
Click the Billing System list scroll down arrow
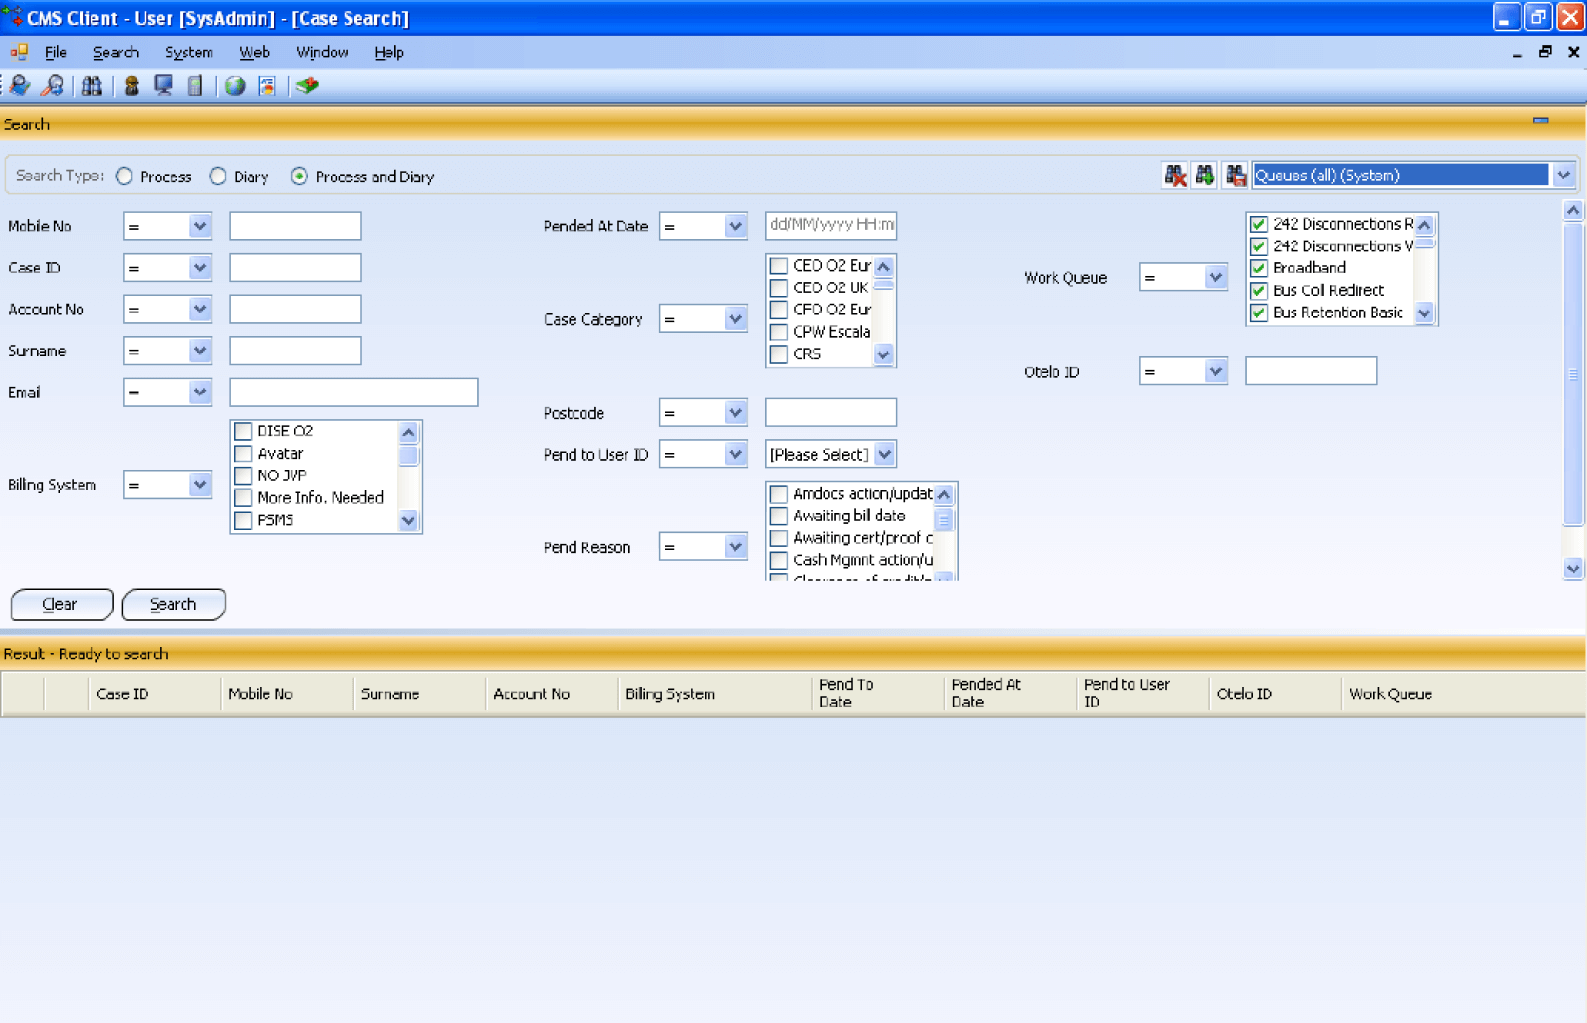tap(408, 521)
